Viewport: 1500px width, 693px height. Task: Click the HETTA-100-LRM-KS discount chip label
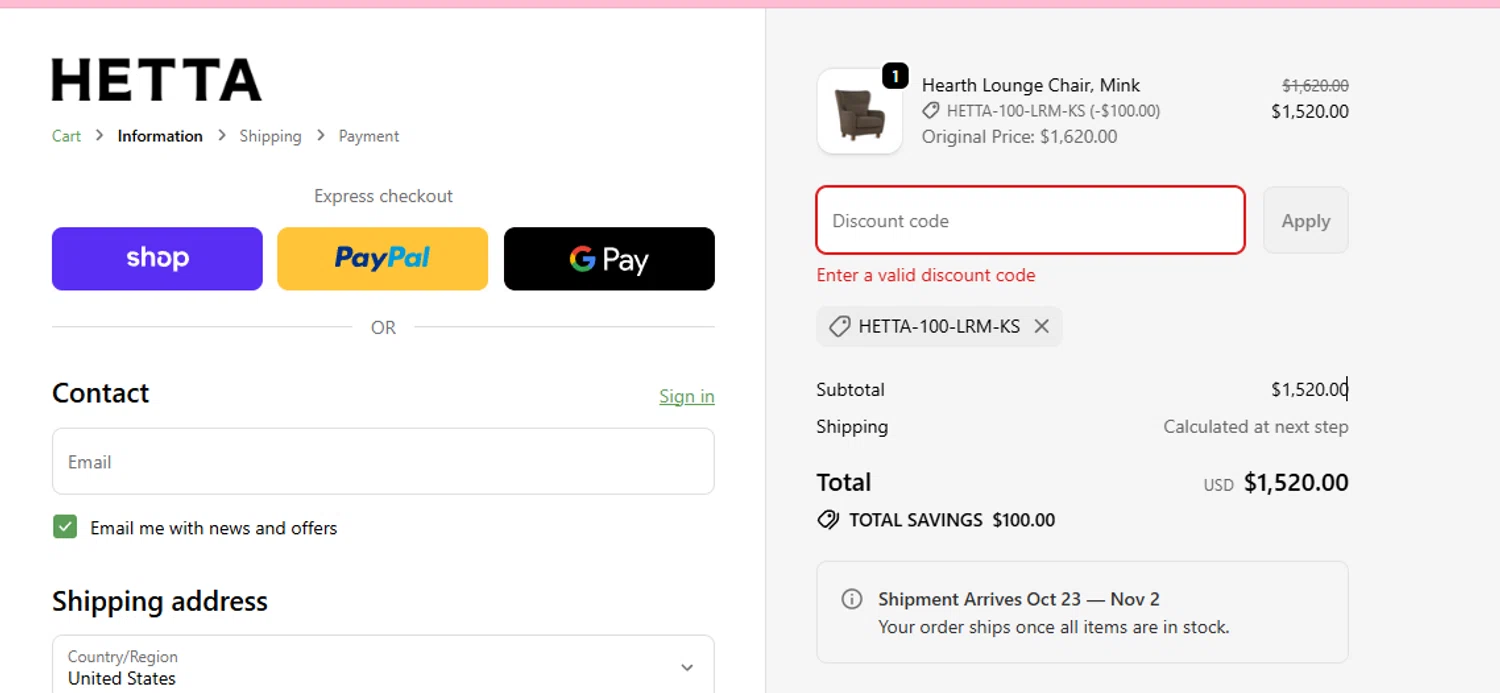pos(939,326)
